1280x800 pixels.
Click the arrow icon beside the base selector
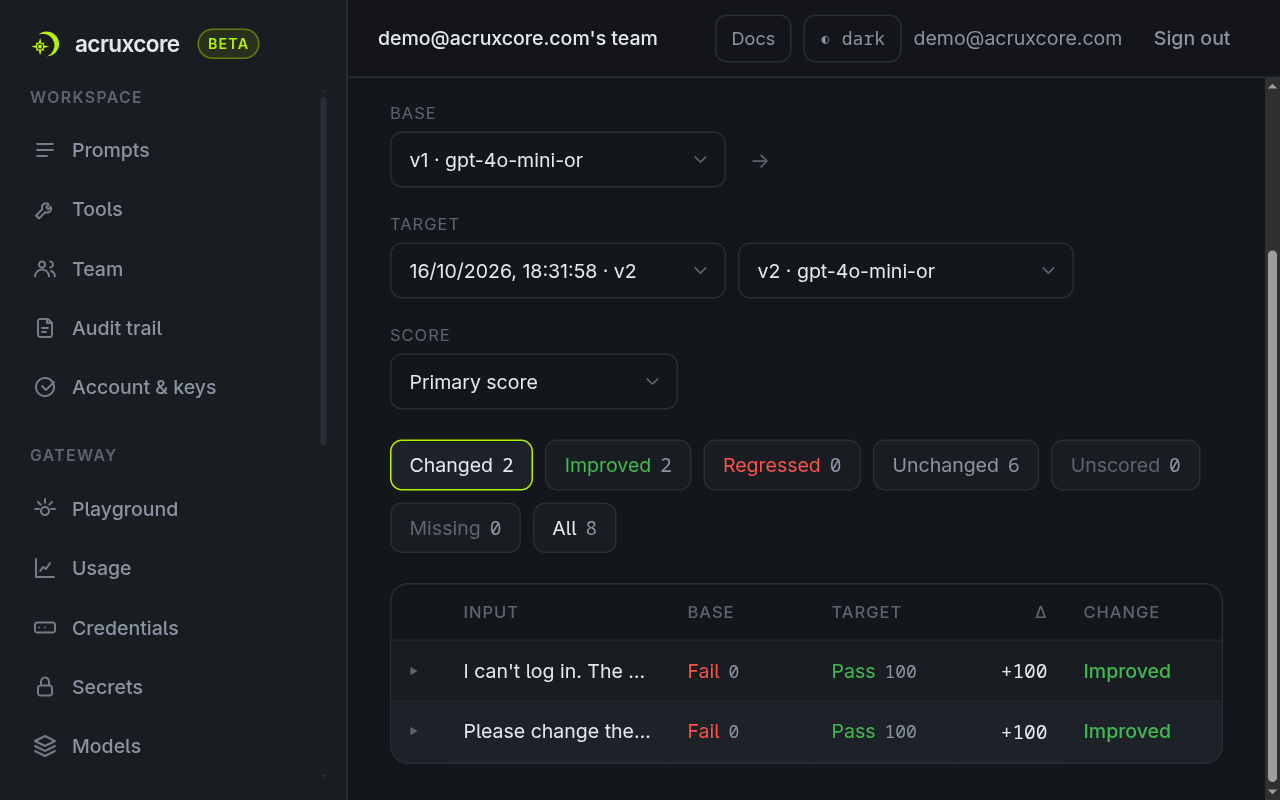[760, 160]
